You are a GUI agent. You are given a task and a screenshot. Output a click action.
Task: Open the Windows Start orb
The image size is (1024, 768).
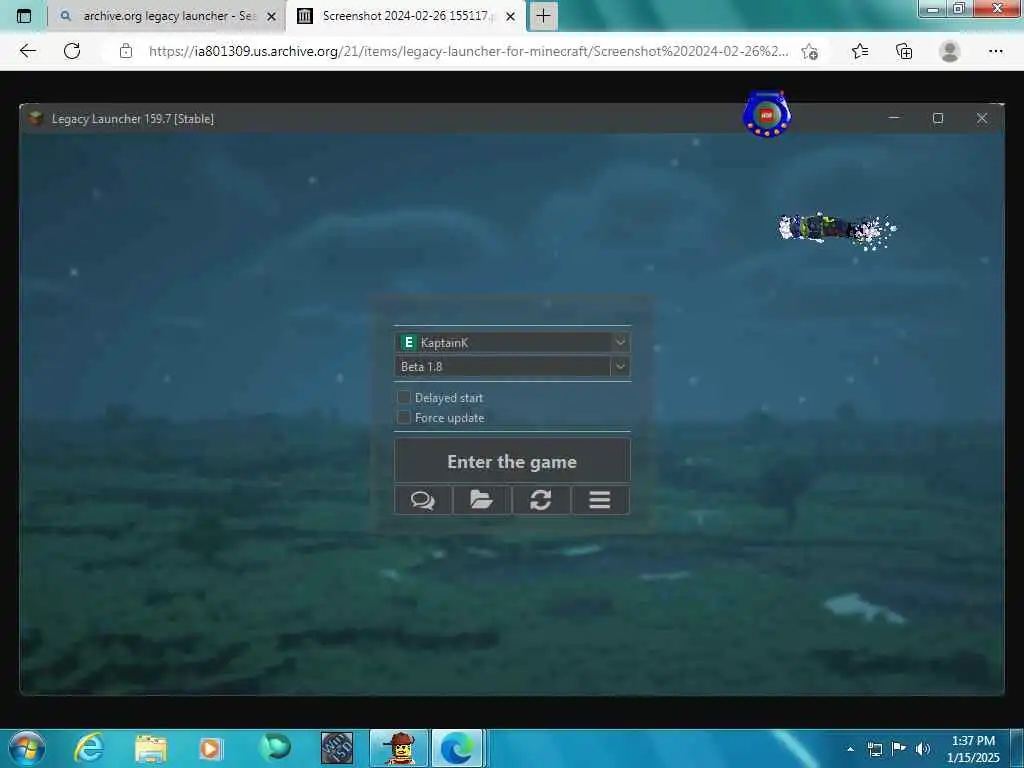(27, 748)
